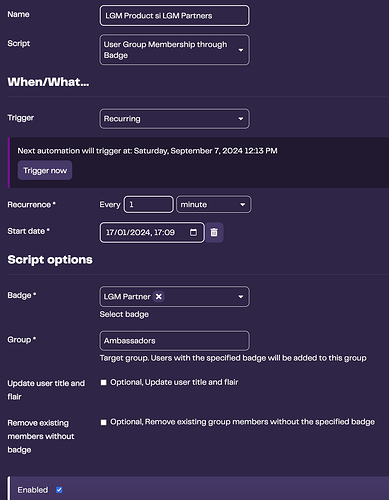Click the Trigger now button
The image size is (389, 500).
(x=45, y=170)
